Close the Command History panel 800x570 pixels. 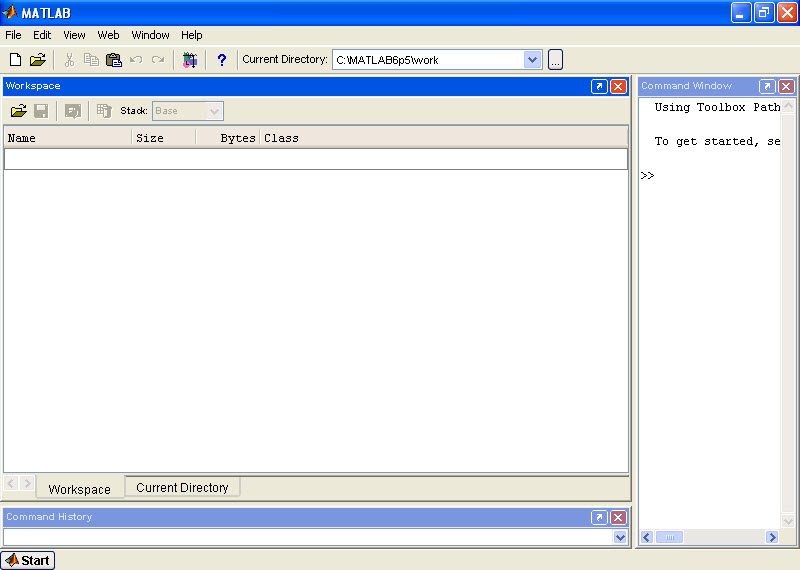(618, 517)
